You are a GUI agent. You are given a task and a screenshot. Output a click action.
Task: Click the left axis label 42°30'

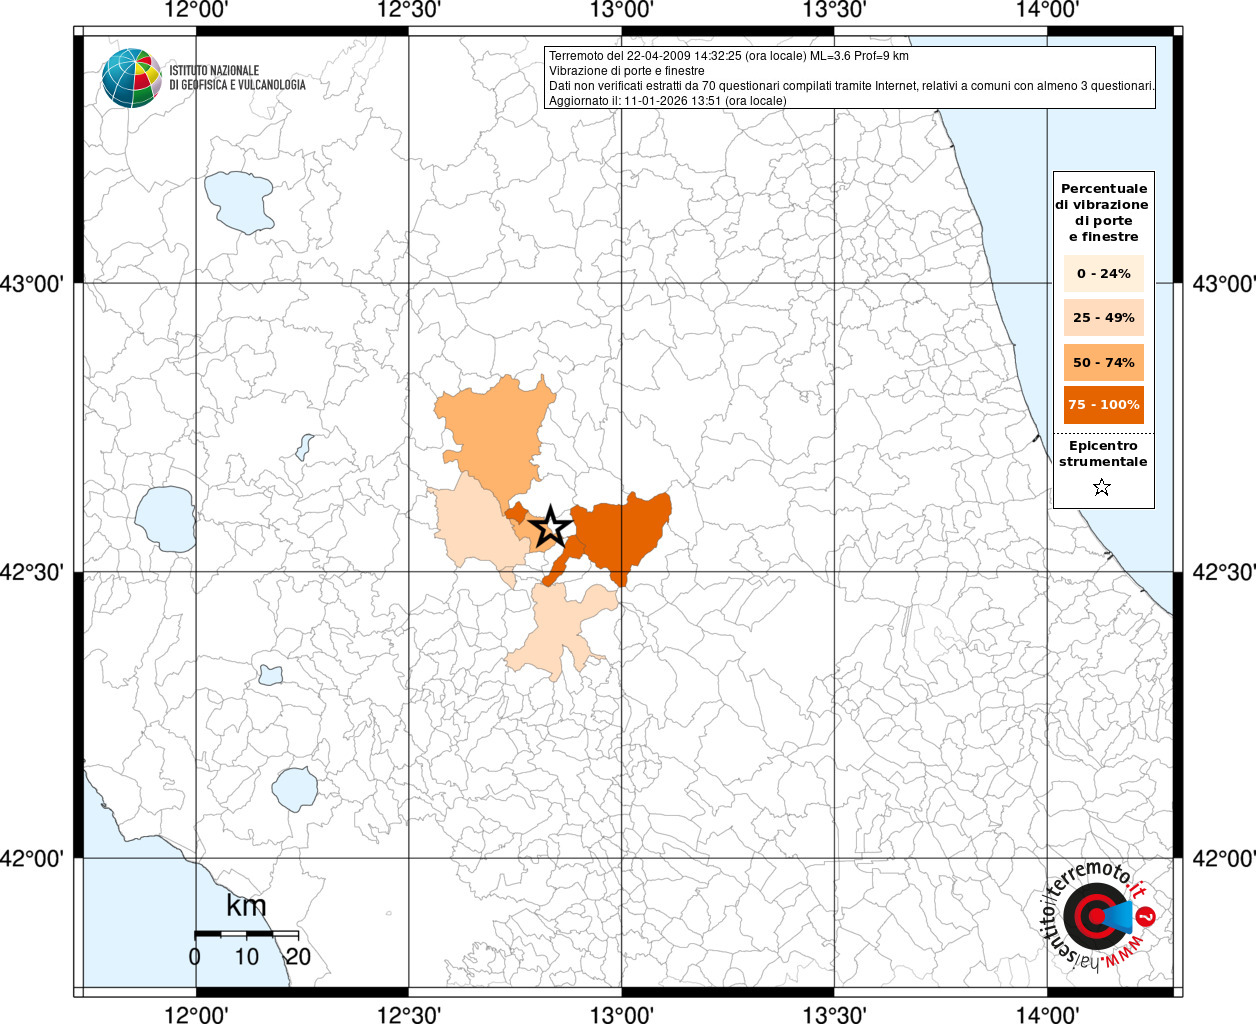[x=31, y=572]
